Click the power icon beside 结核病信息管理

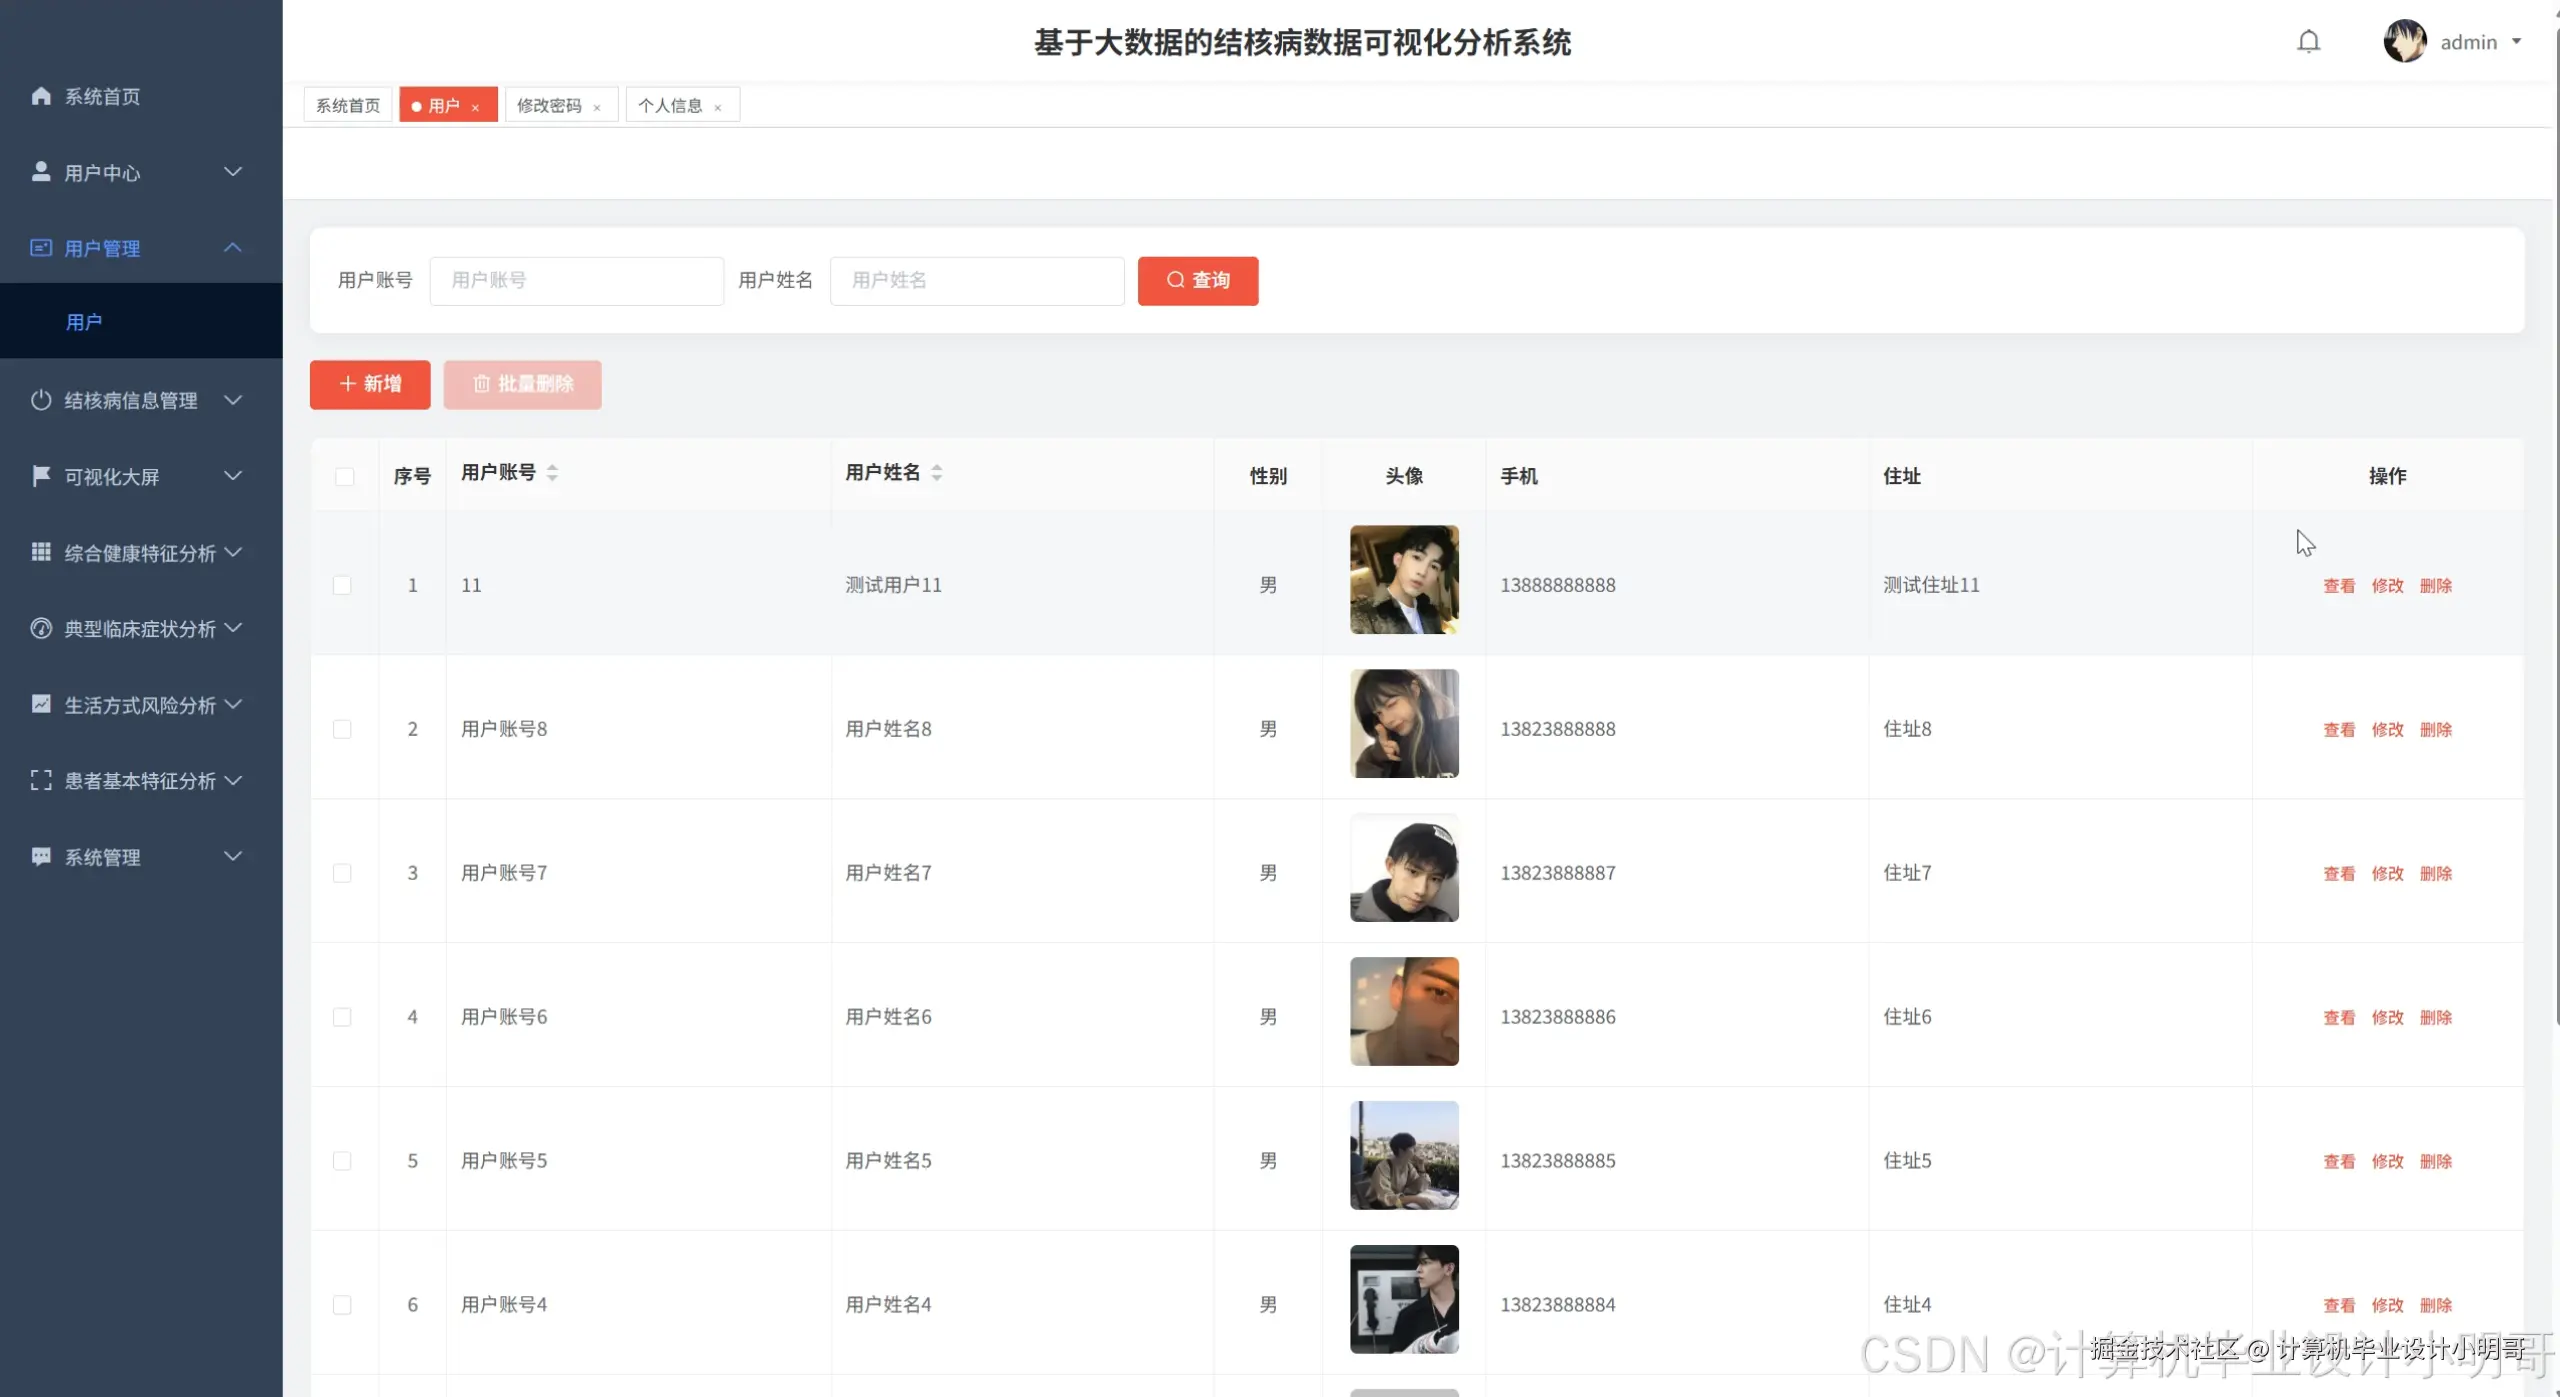point(41,400)
